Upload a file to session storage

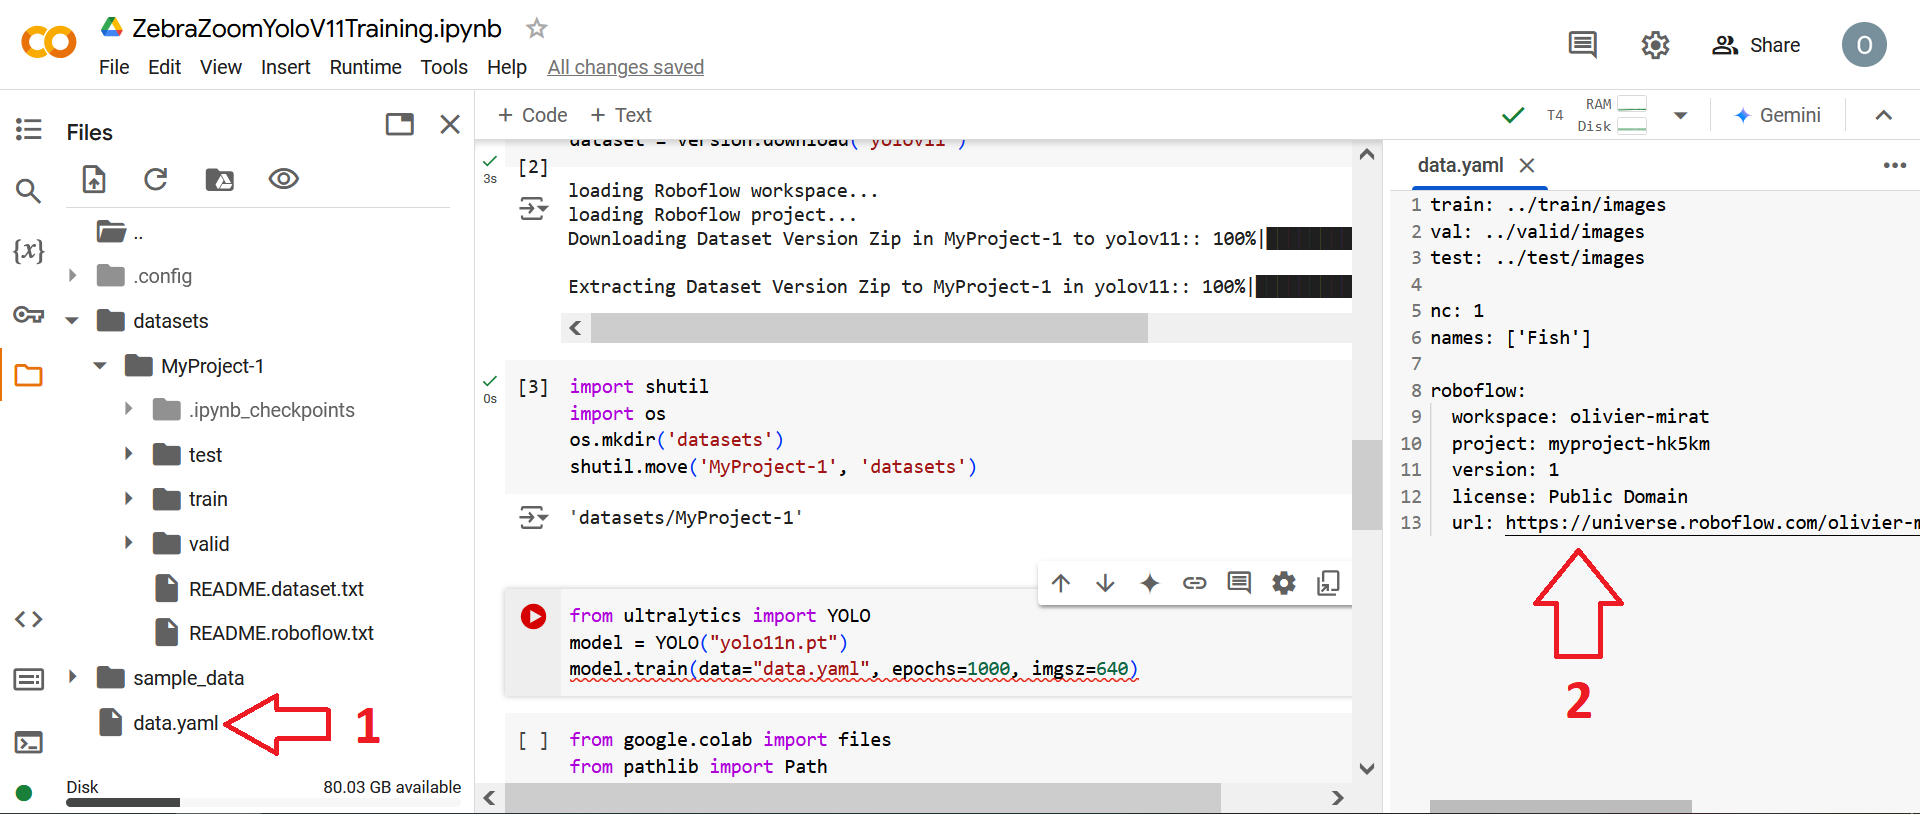click(94, 179)
